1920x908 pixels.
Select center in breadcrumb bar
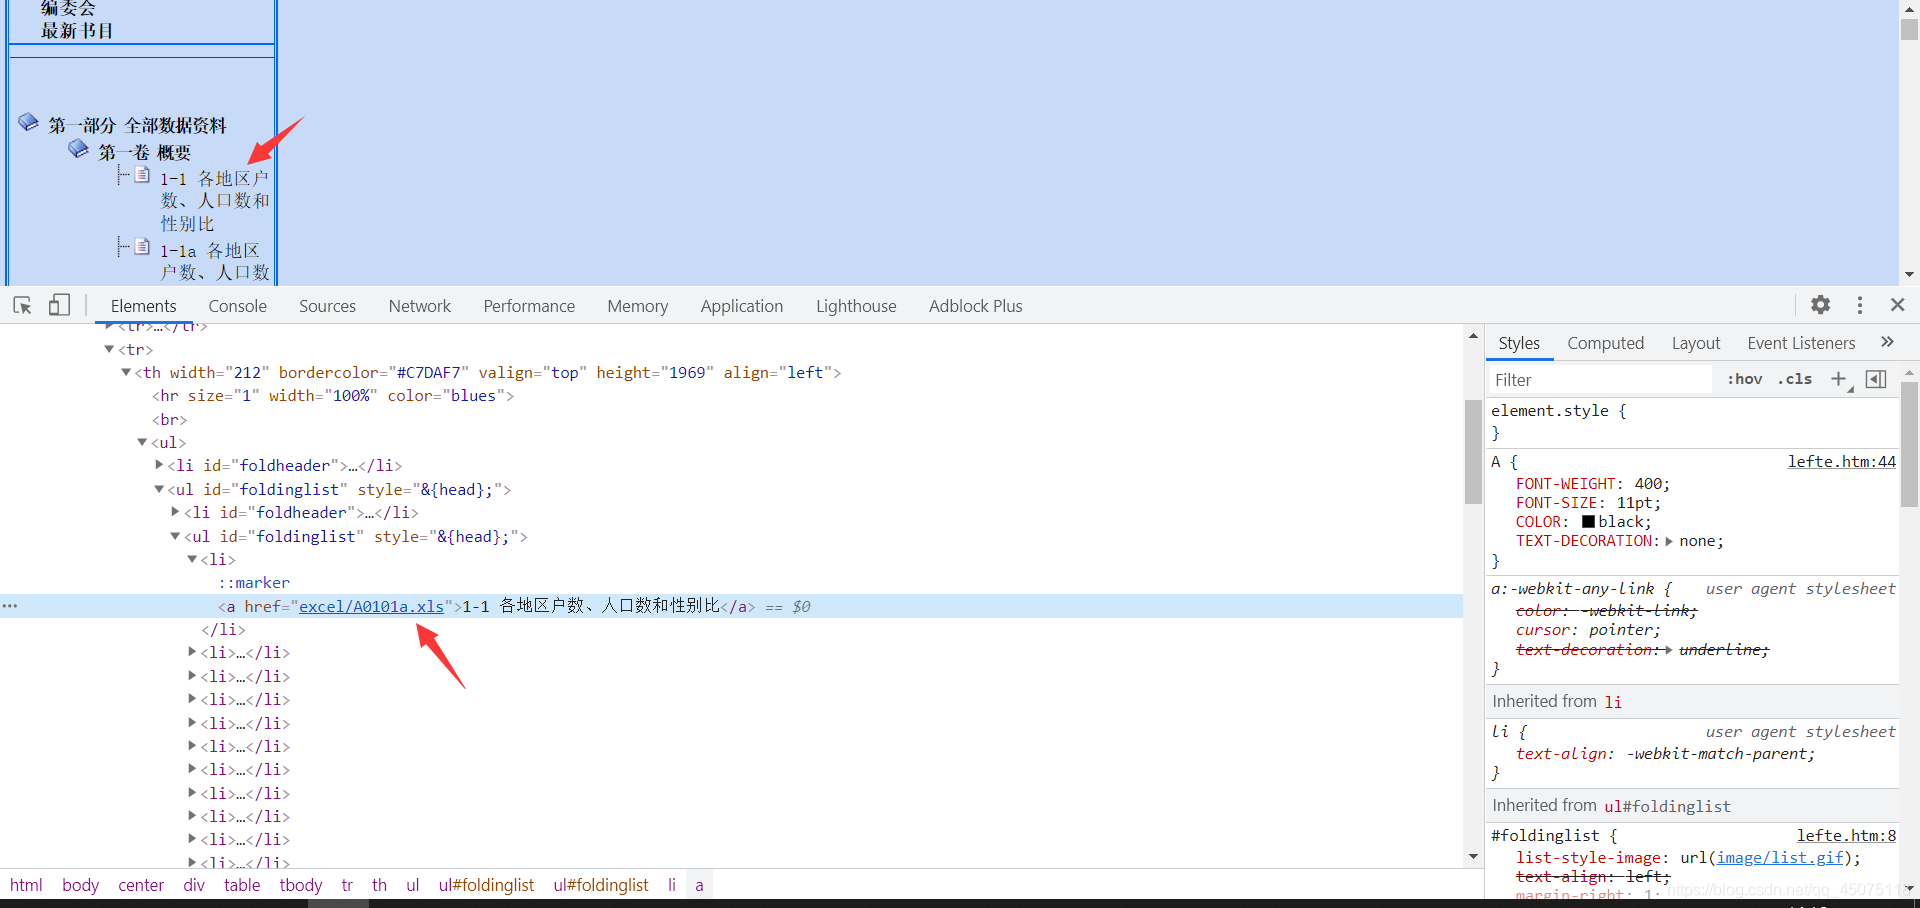click(x=140, y=885)
